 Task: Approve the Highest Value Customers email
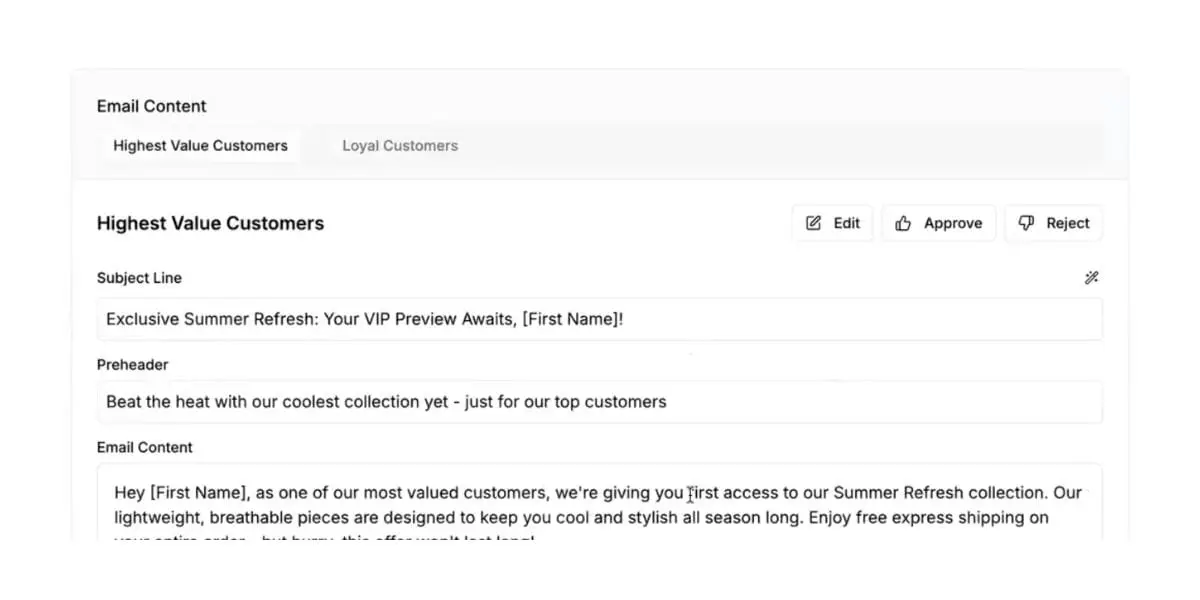tap(939, 223)
